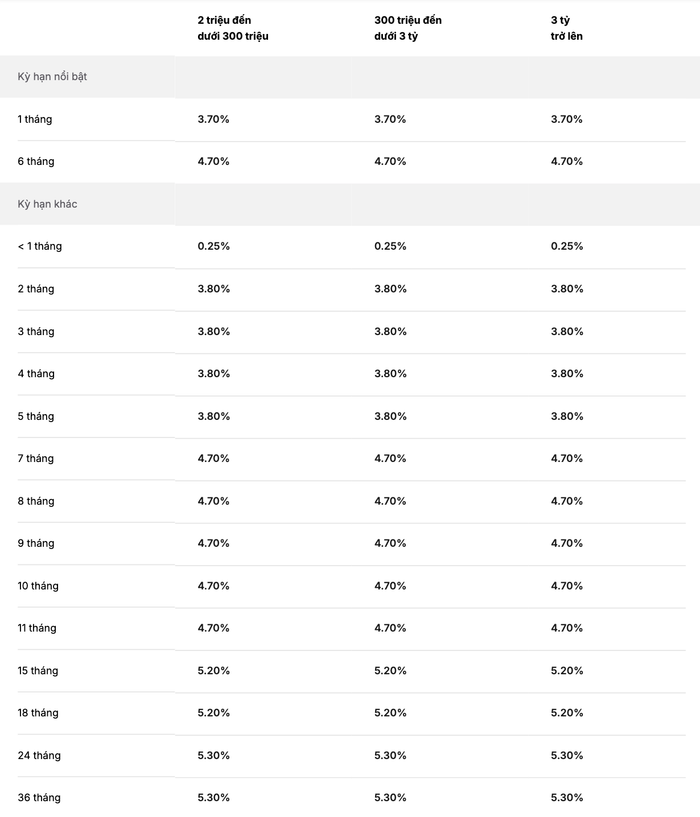Click the 18 tháng rate under 2 triệu column

(213, 713)
